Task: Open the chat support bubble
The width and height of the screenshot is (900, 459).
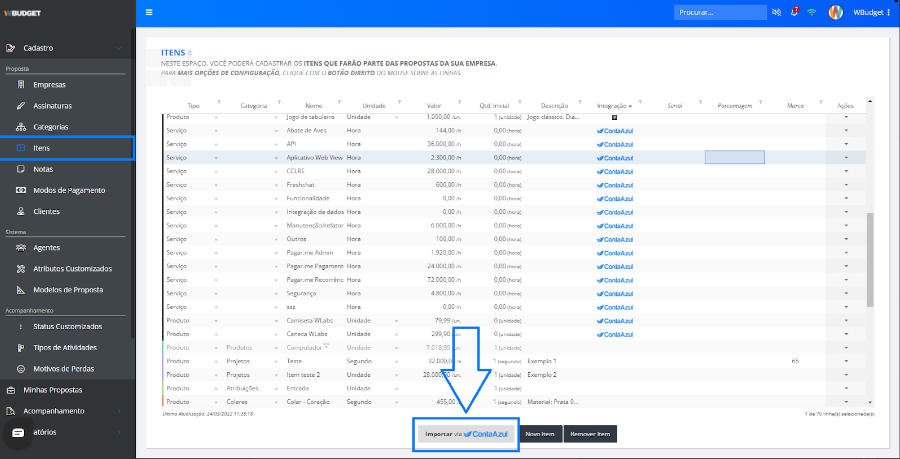Action: pyautogui.click(x=18, y=433)
